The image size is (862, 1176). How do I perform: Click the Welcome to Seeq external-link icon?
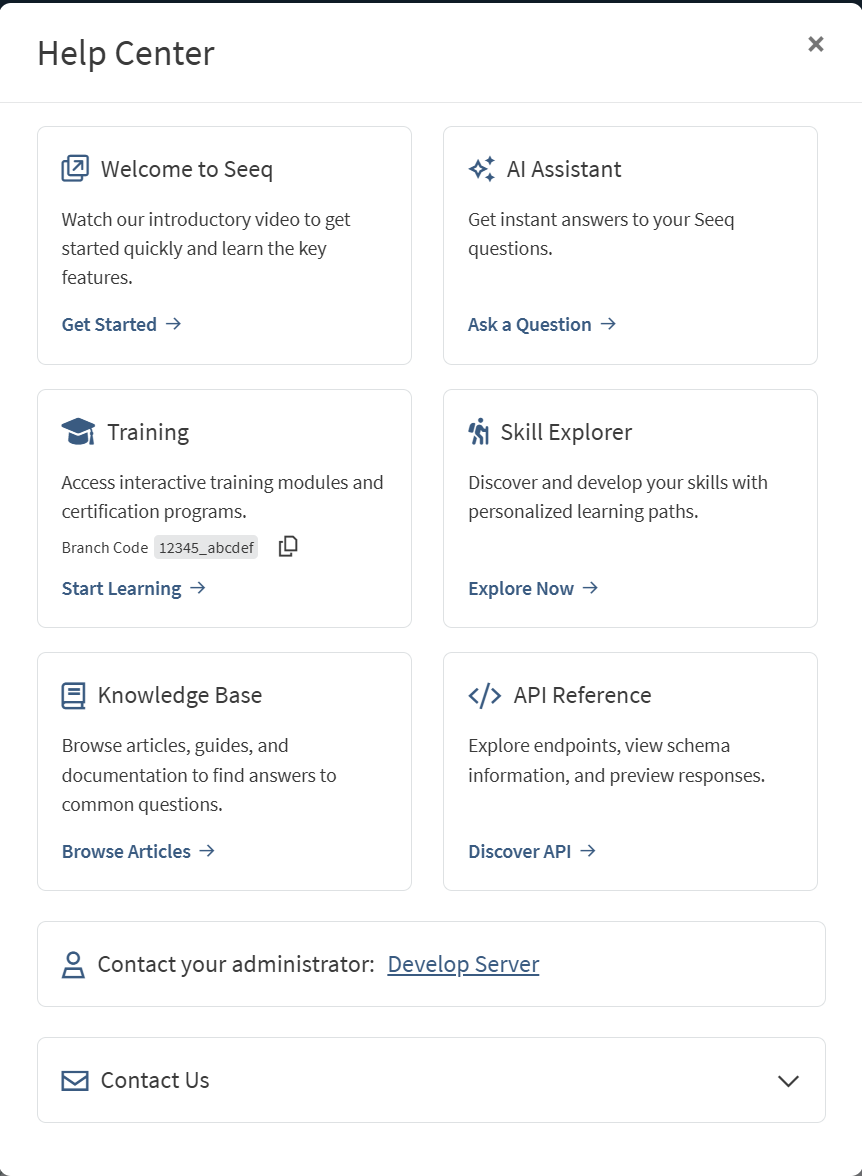point(75,169)
